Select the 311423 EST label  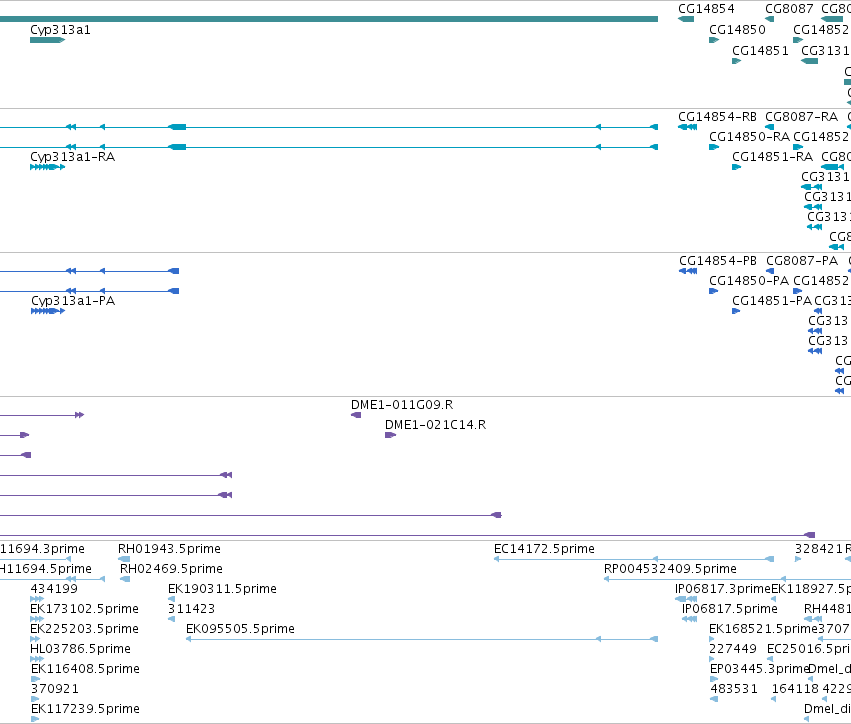click(191, 609)
